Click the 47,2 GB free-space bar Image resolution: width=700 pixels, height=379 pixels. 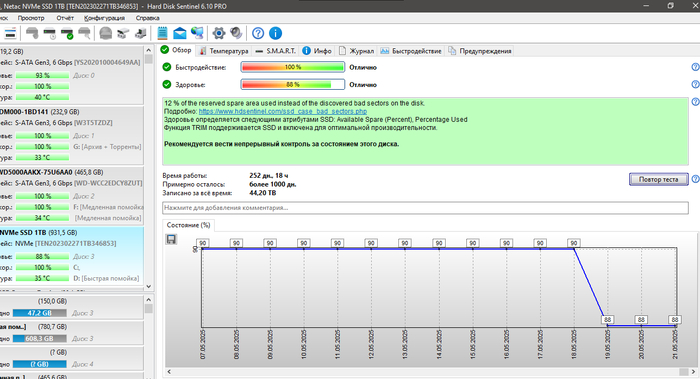point(39,313)
